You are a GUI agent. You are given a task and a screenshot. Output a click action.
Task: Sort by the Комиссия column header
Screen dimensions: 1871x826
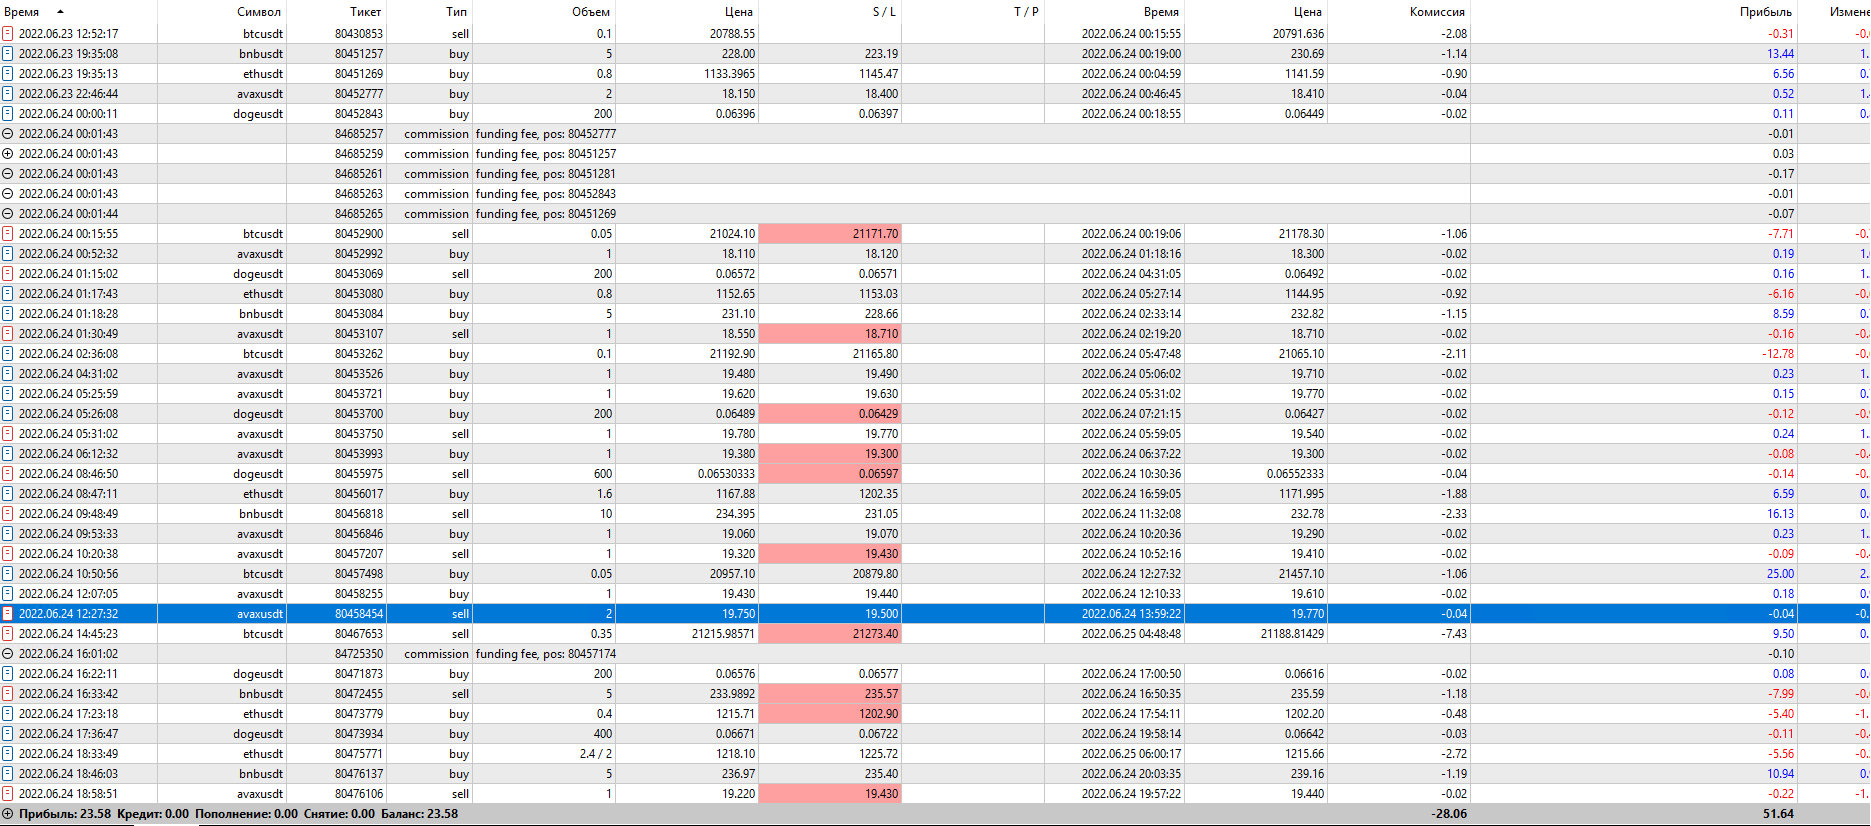1436,12
